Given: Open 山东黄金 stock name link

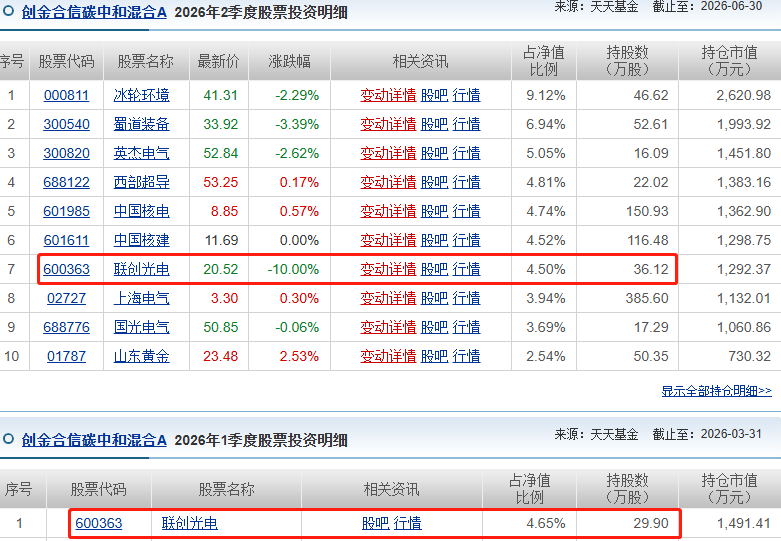Looking at the screenshot, I should 141,356.
